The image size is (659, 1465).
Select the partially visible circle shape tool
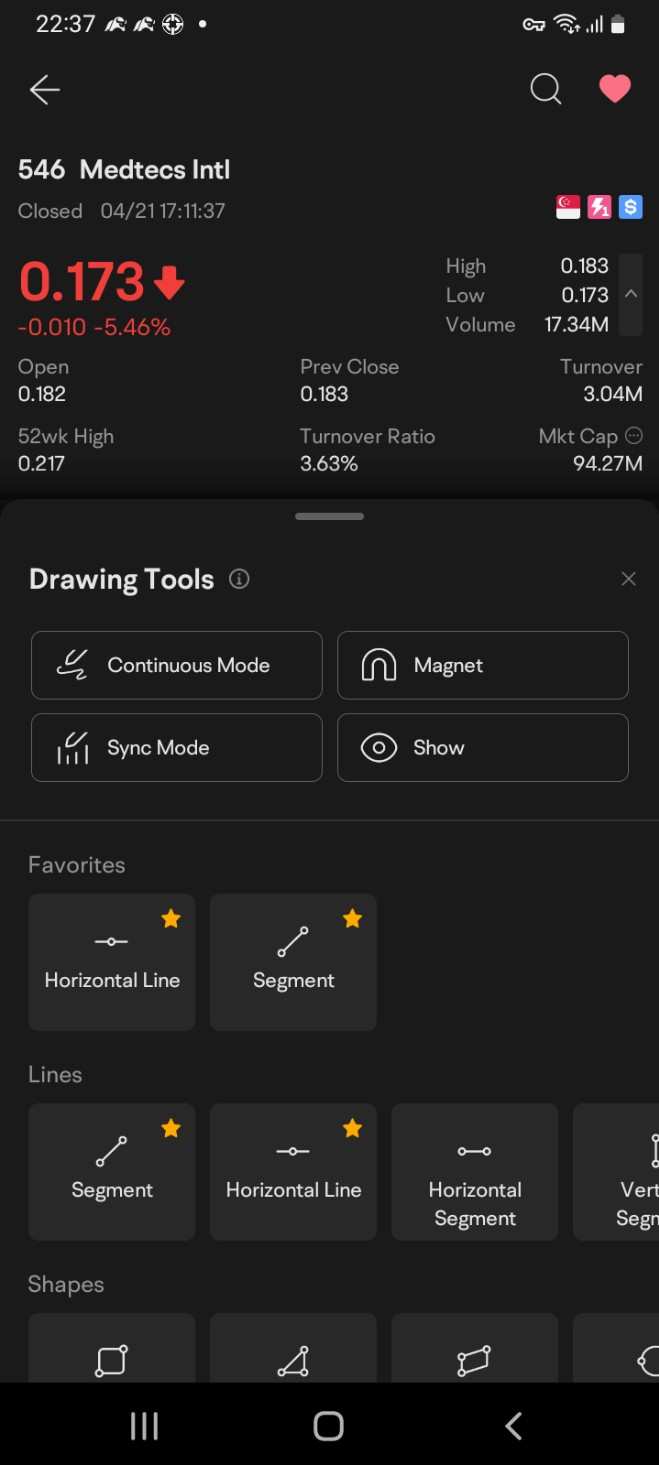click(616, 1348)
